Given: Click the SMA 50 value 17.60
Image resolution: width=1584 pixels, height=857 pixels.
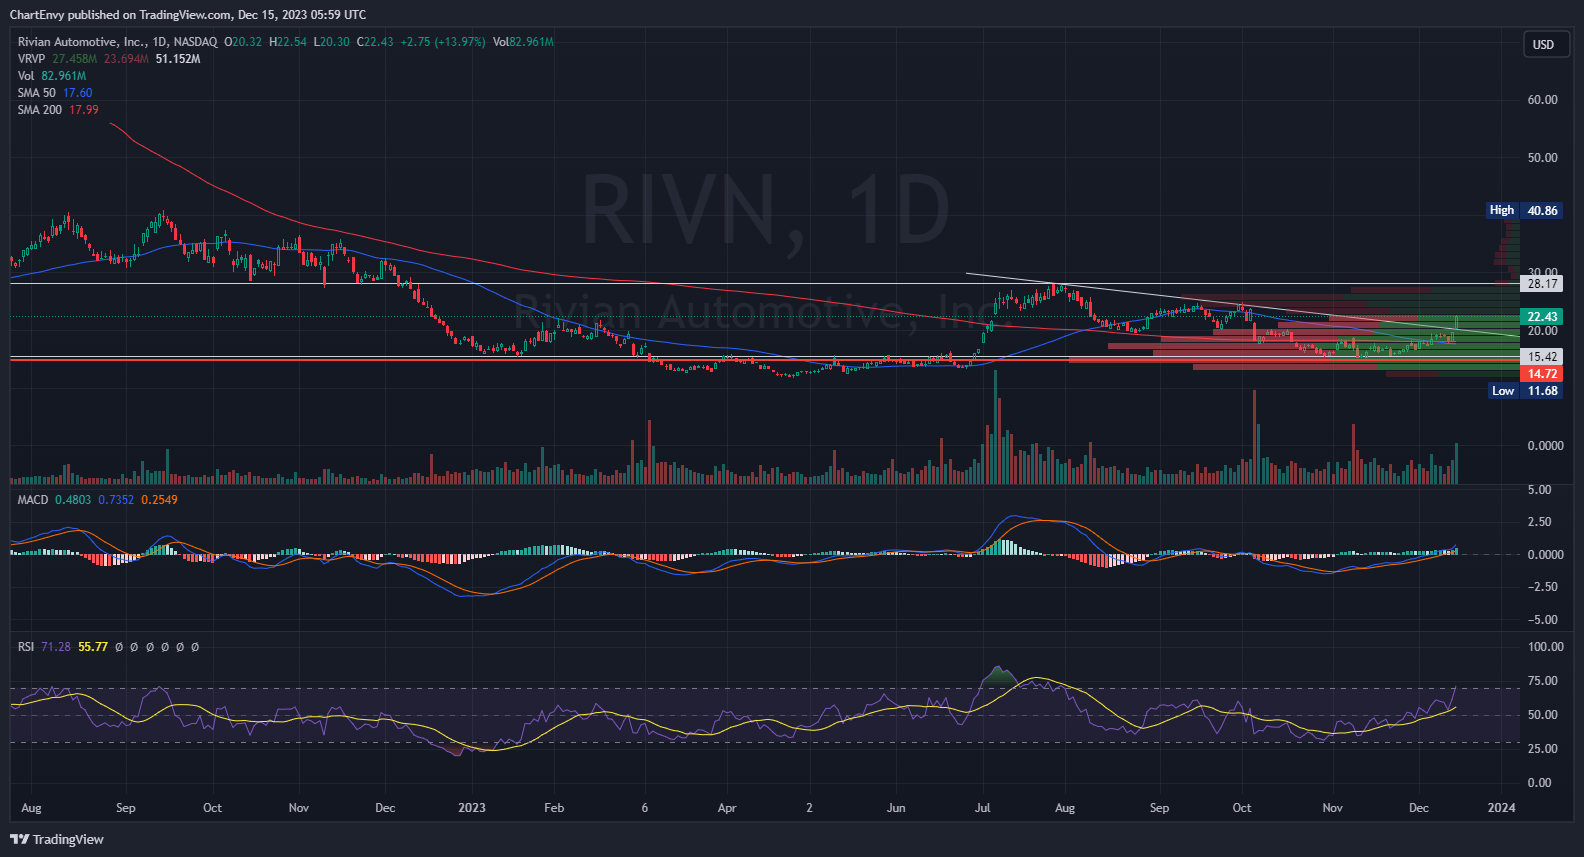Looking at the screenshot, I should point(78,93).
